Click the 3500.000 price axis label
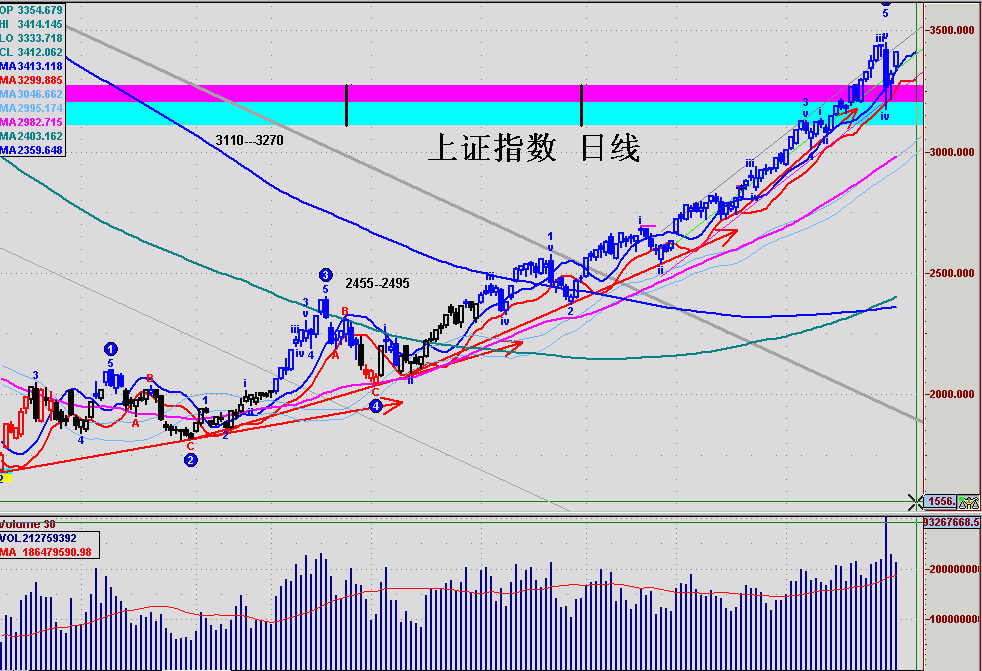 click(952, 30)
